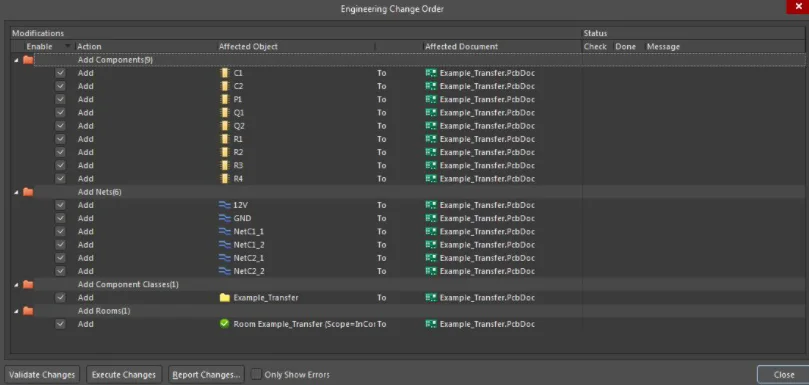Click the component icon next to Q1

(x=224, y=113)
